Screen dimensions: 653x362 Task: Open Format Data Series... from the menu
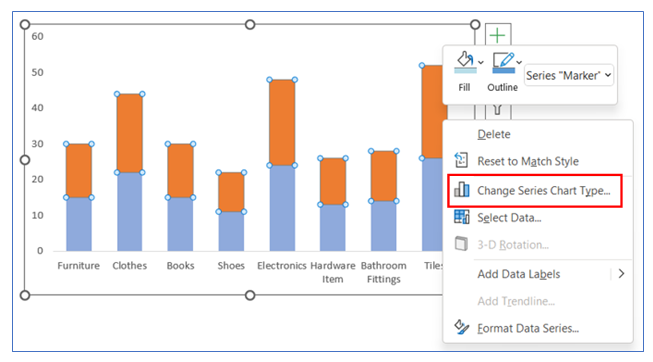[528, 328]
